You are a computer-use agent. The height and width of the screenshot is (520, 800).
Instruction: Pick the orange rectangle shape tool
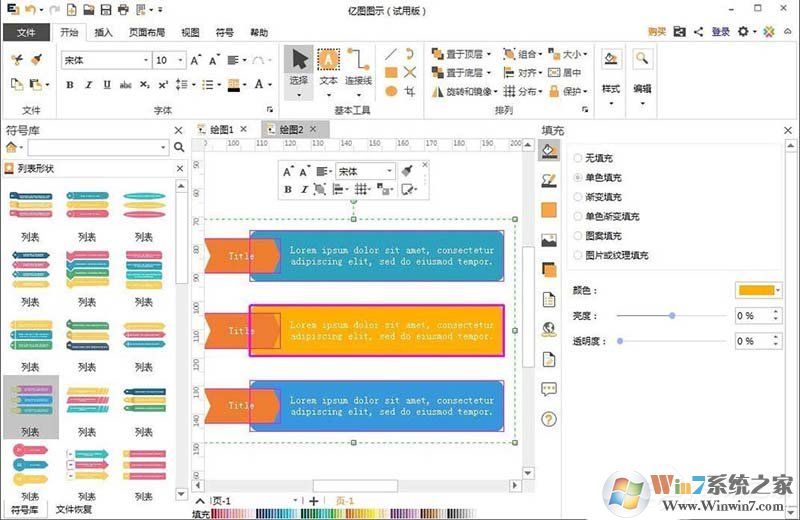coord(391,72)
